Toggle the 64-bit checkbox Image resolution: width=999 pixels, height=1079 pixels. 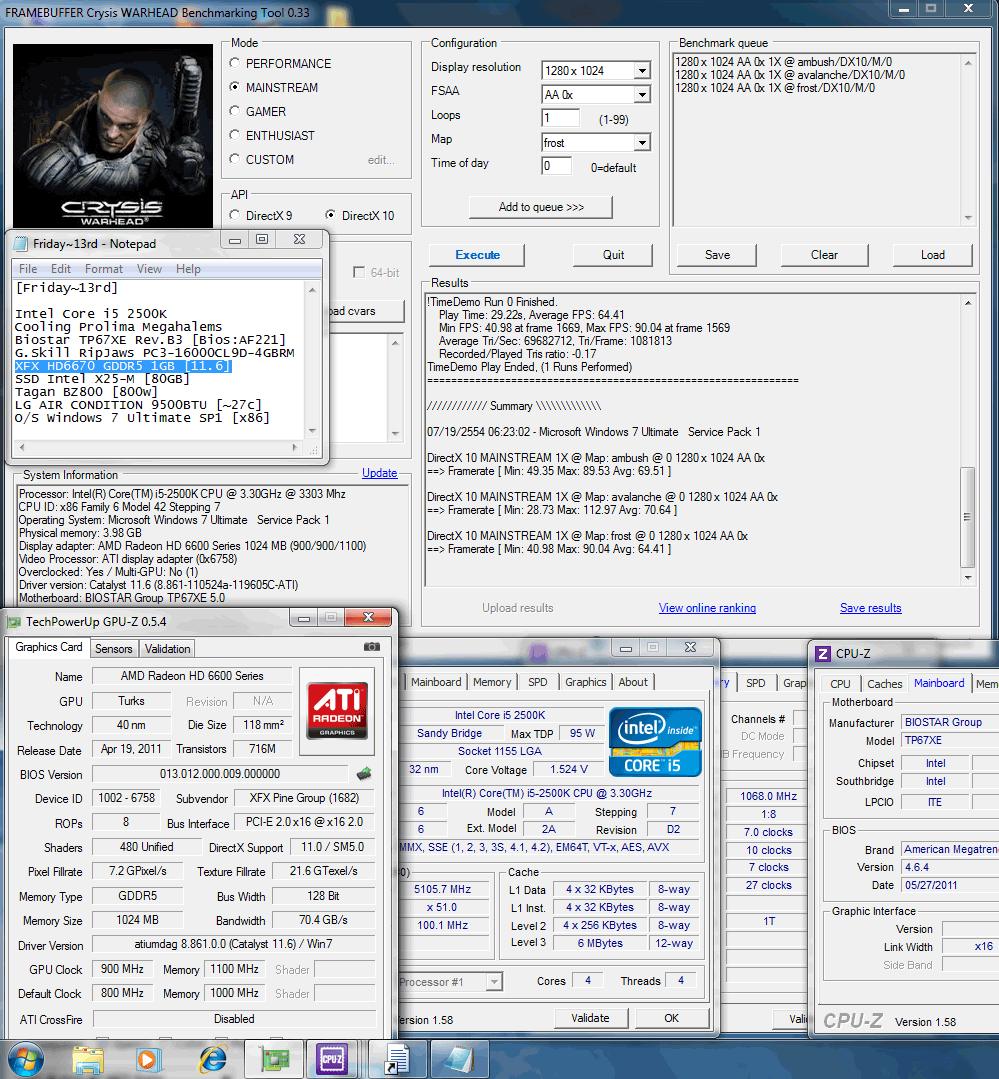(358, 273)
